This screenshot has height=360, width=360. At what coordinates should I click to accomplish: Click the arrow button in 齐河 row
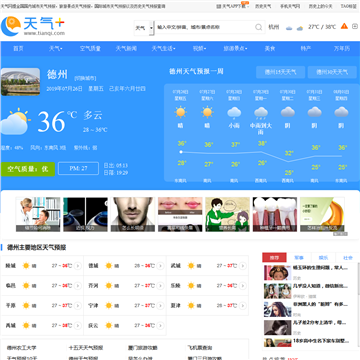point(160,286)
